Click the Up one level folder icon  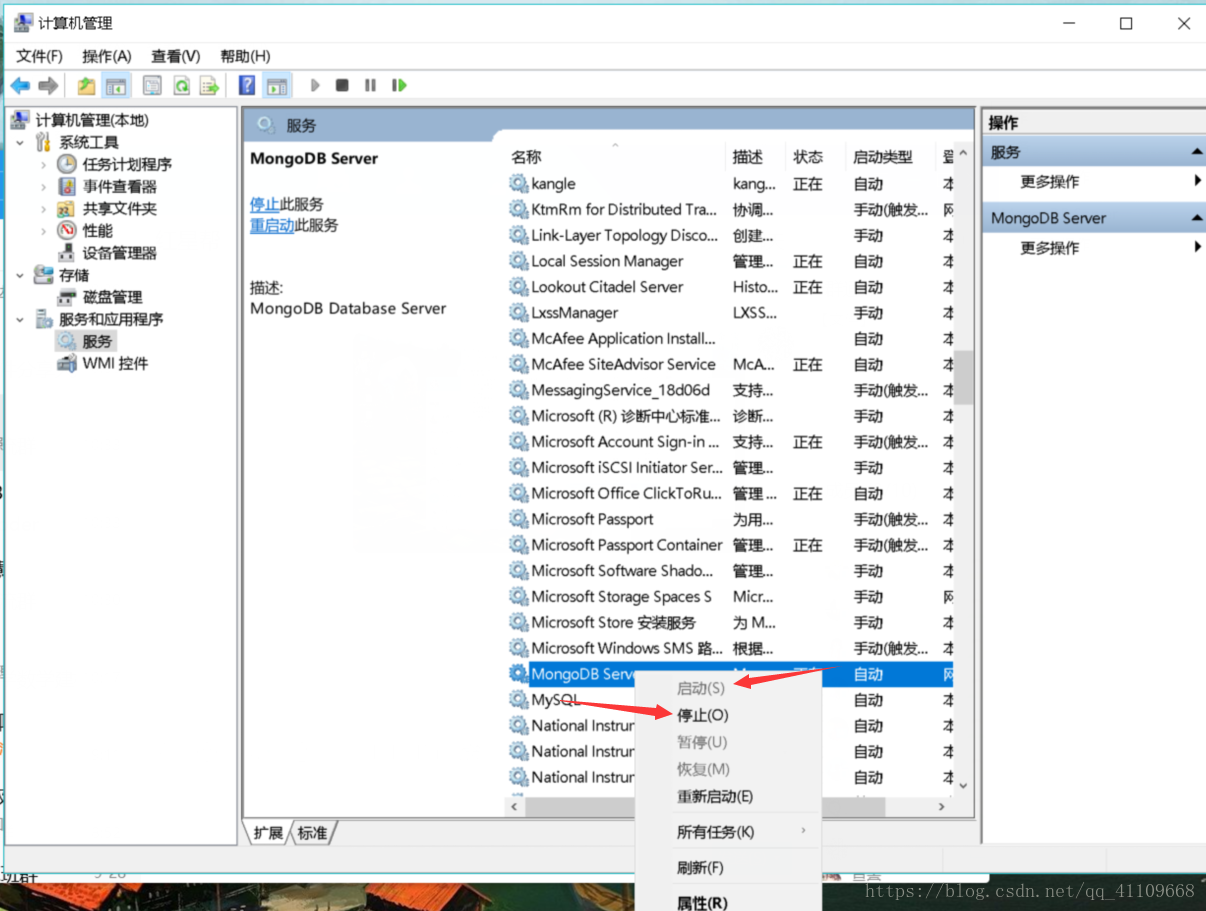click(87, 86)
